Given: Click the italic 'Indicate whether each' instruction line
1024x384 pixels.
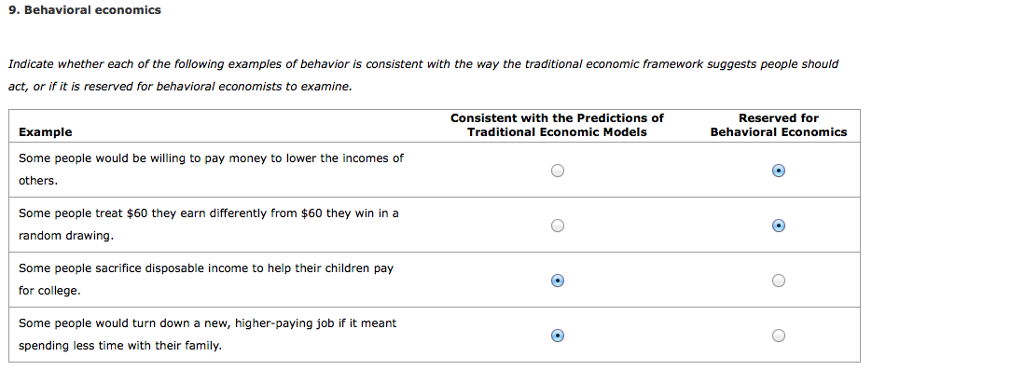Looking at the screenshot, I should [x=423, y=64].
